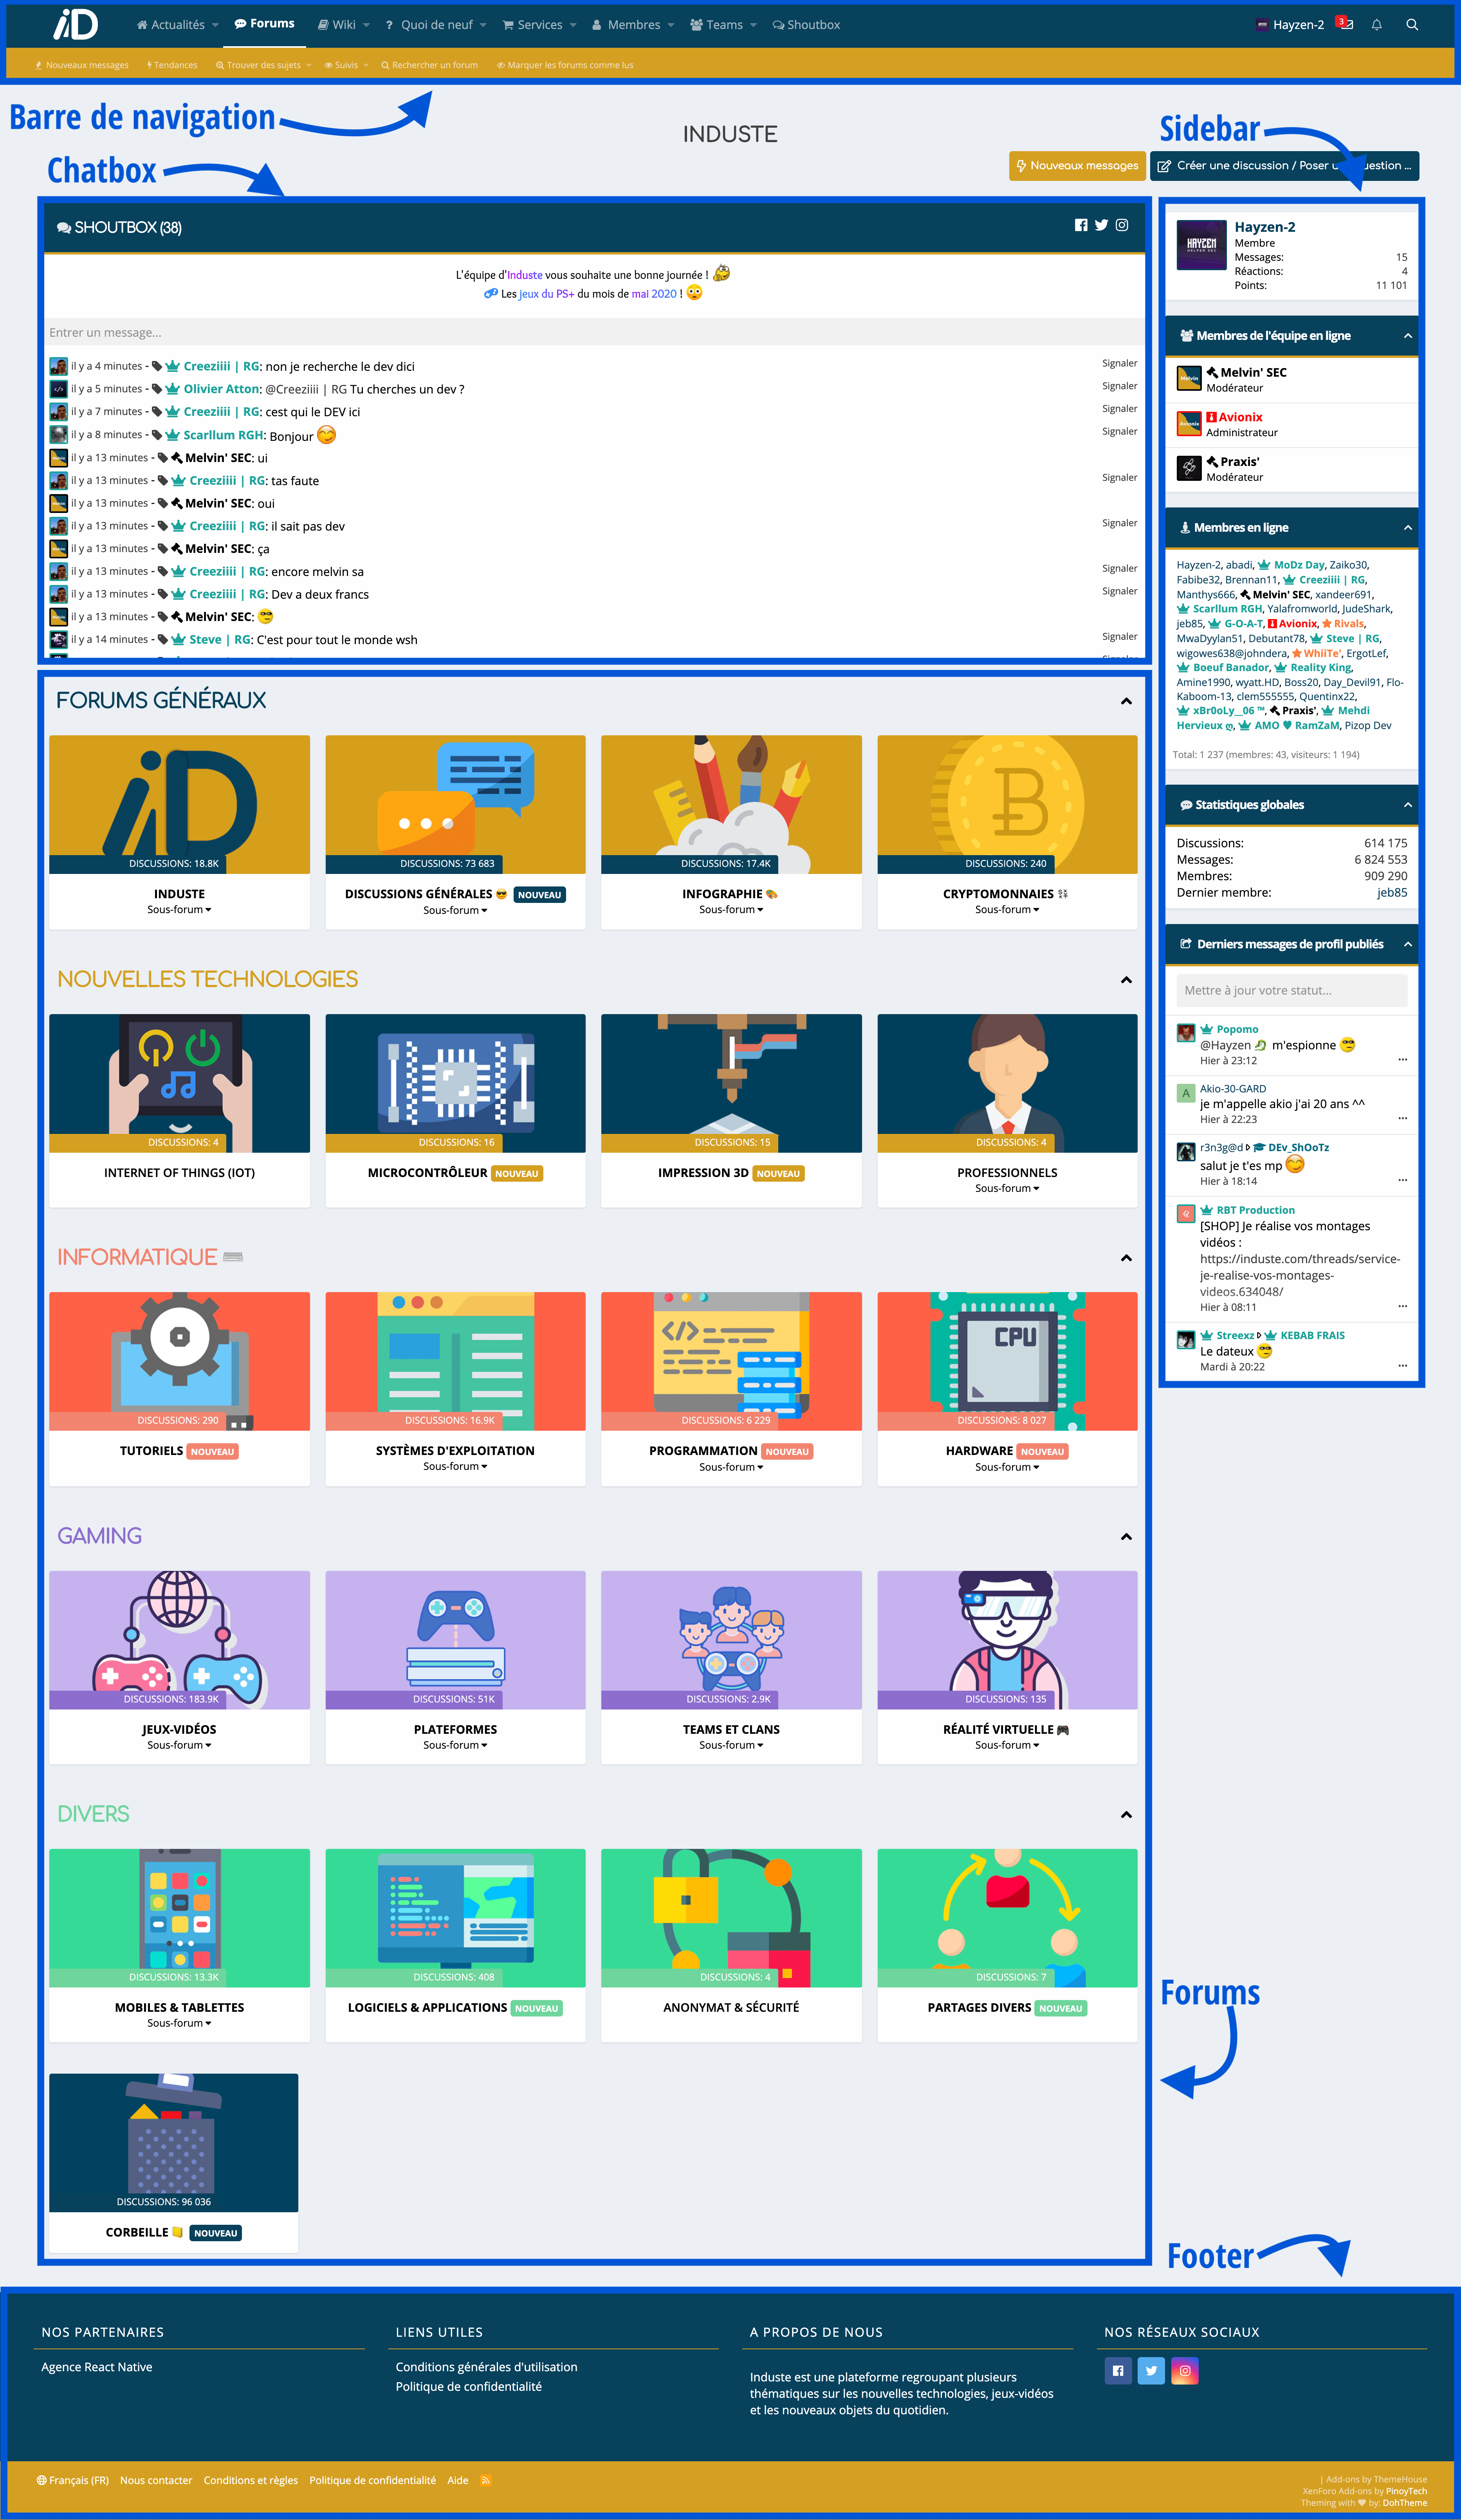
Task: Click Créer une discussion button
Action: click(1284, 166)
